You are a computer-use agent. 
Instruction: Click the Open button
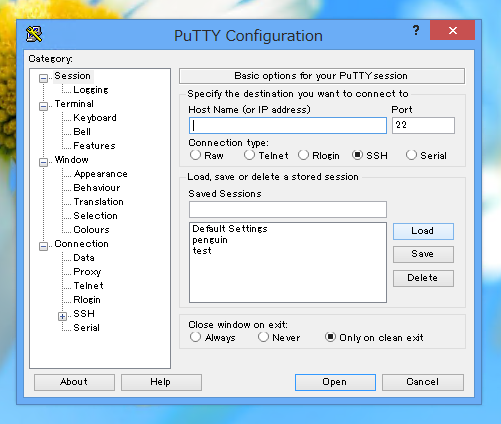(335, 382)
